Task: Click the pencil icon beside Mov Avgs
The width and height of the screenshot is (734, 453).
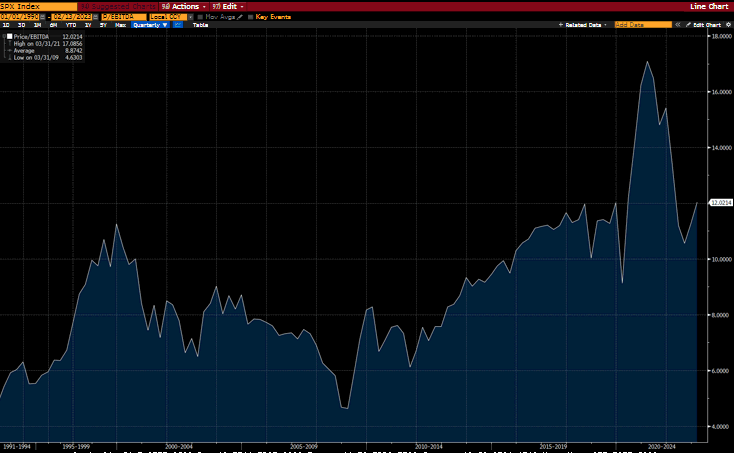Action: 240,17
